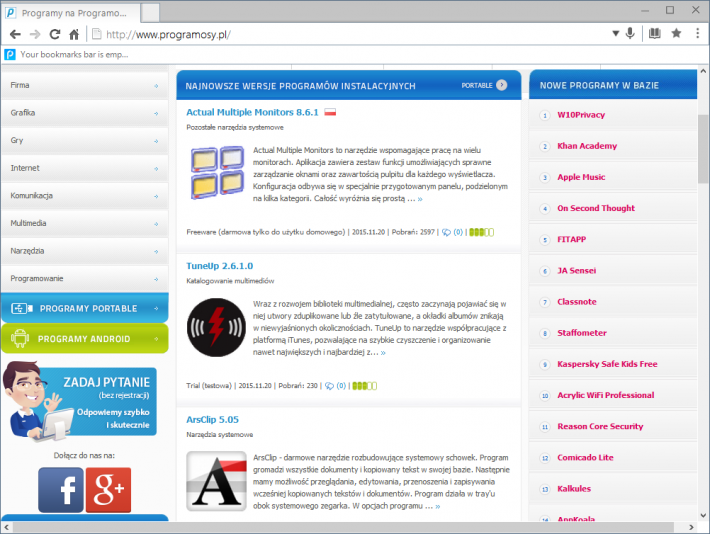Click the ArsClip letter A program icon
The width and height of the screenshot is (710, 534).
click(216, 481)
